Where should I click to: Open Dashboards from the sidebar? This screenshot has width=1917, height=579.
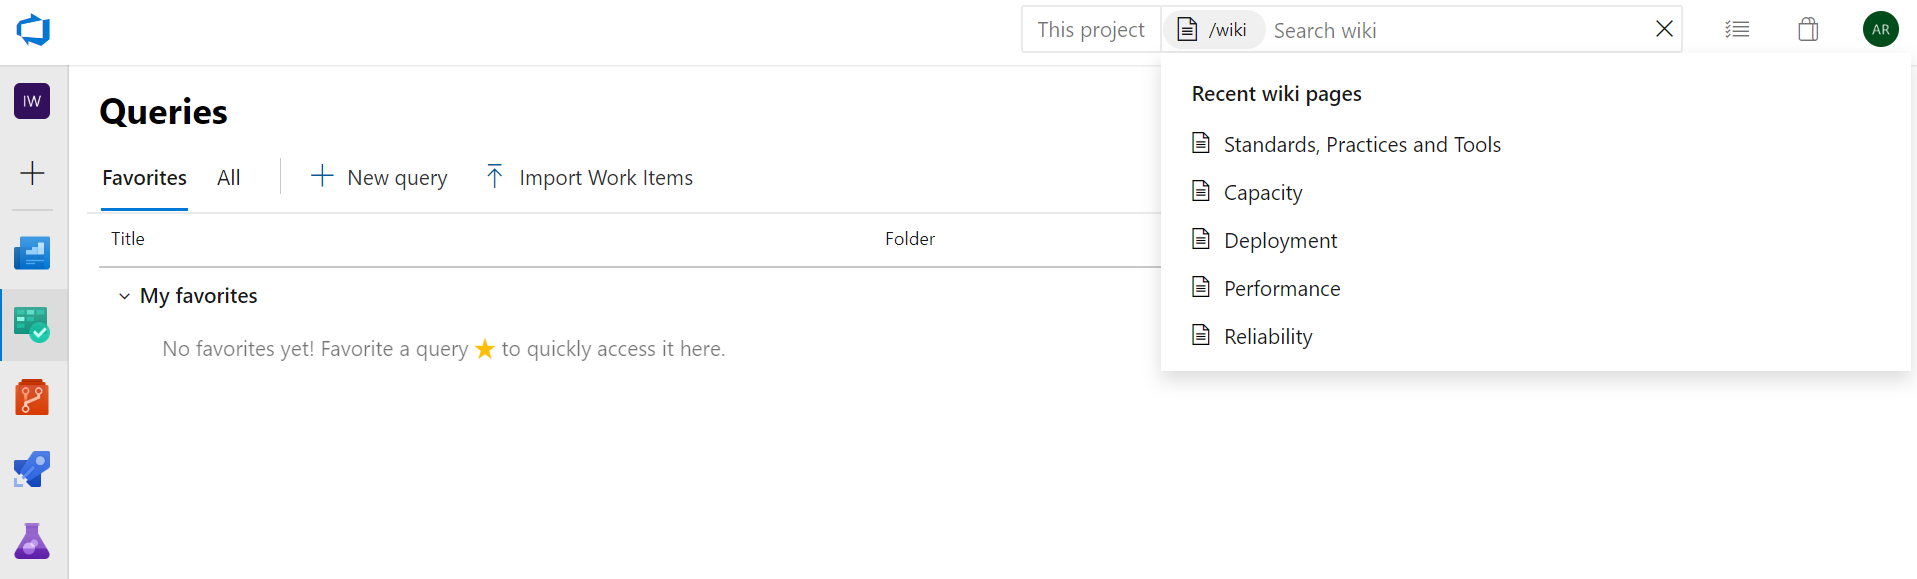tap(32, 253)
